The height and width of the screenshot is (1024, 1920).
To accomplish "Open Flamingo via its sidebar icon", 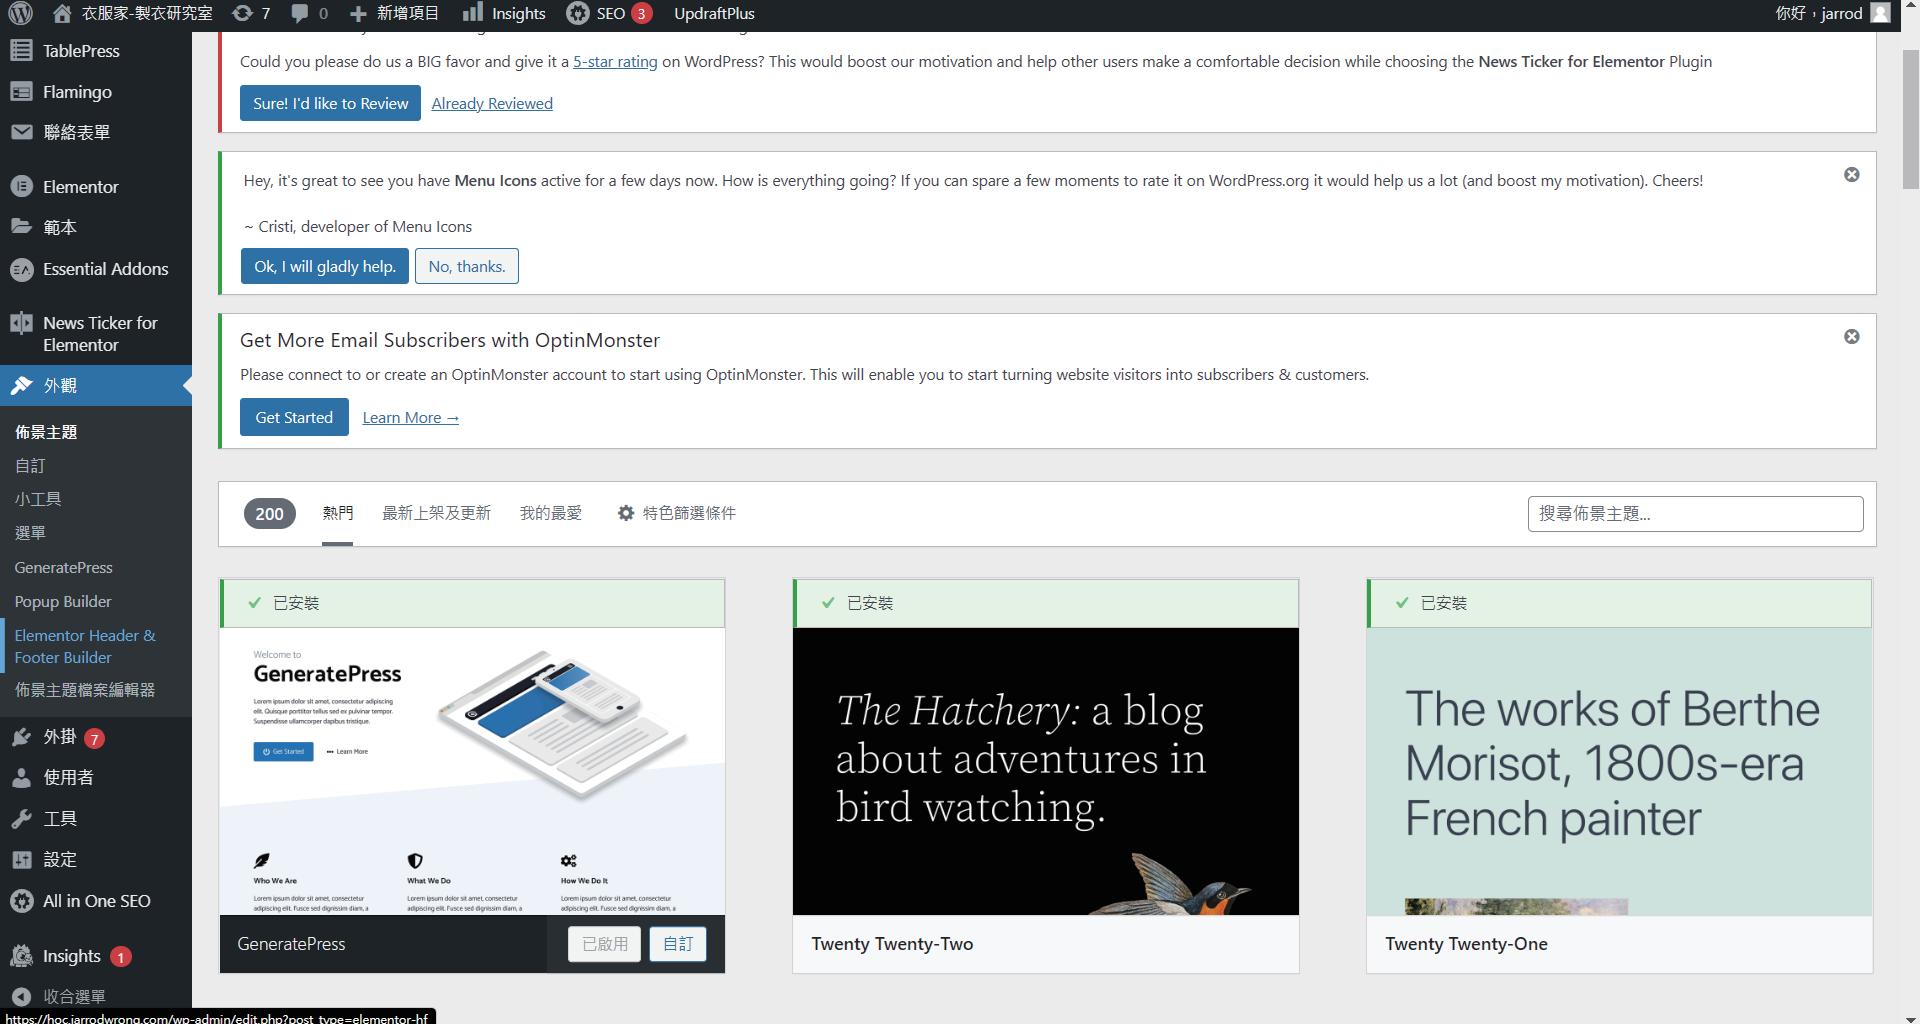I will point(21,92).
